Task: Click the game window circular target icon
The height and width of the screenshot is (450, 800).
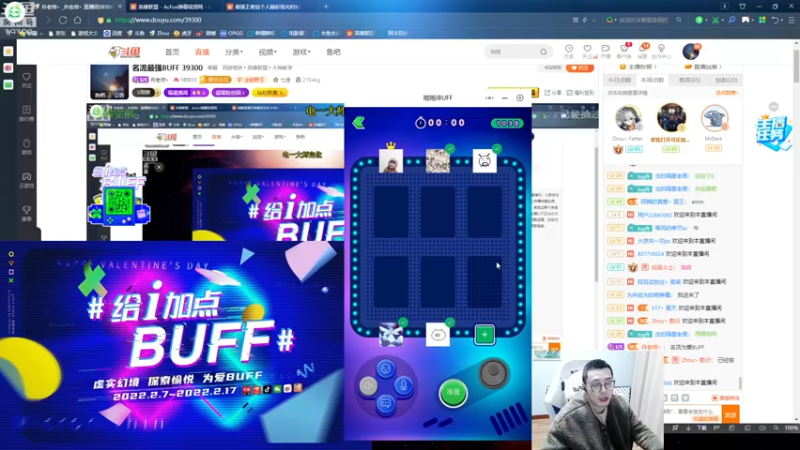Action: [x=520, y=98]
